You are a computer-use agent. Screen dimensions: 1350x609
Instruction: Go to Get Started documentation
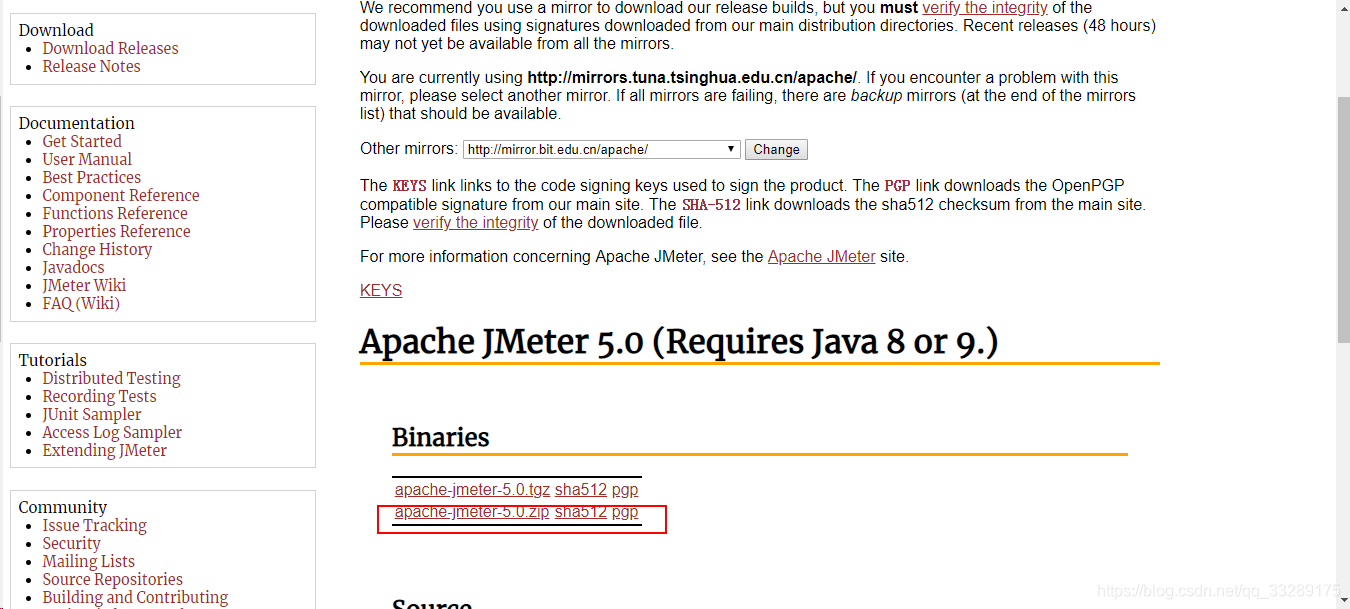pyautogui.click(x=82, y=141)
